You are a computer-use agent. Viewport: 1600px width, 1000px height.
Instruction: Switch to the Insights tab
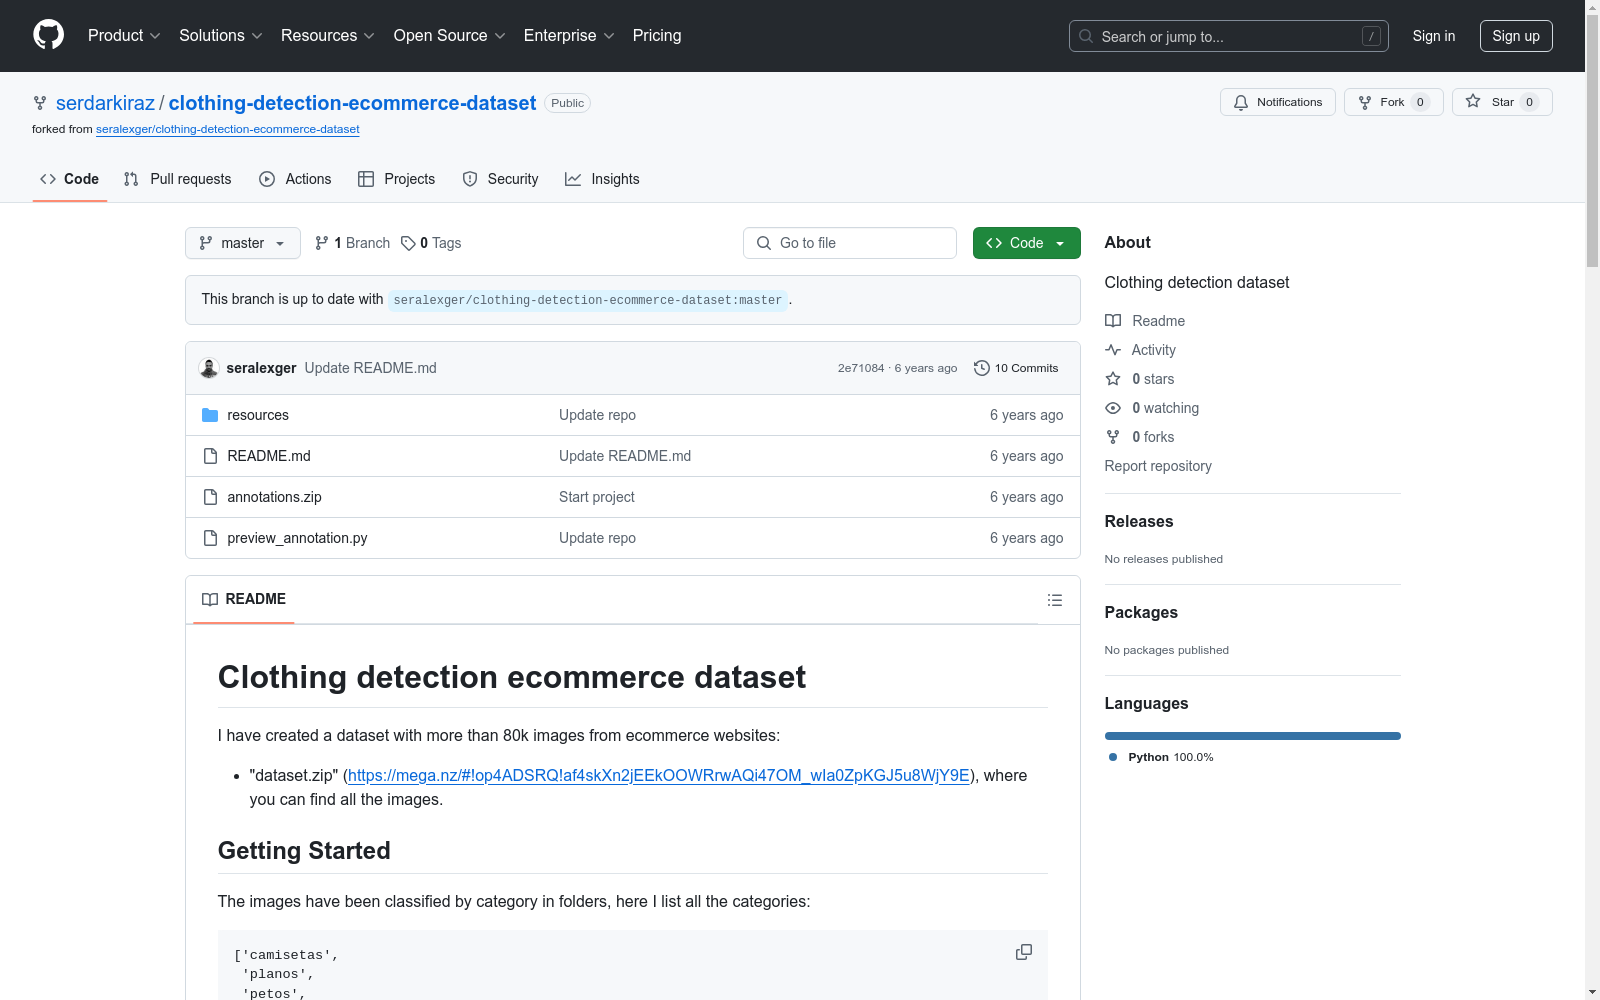tap(602, 179)
